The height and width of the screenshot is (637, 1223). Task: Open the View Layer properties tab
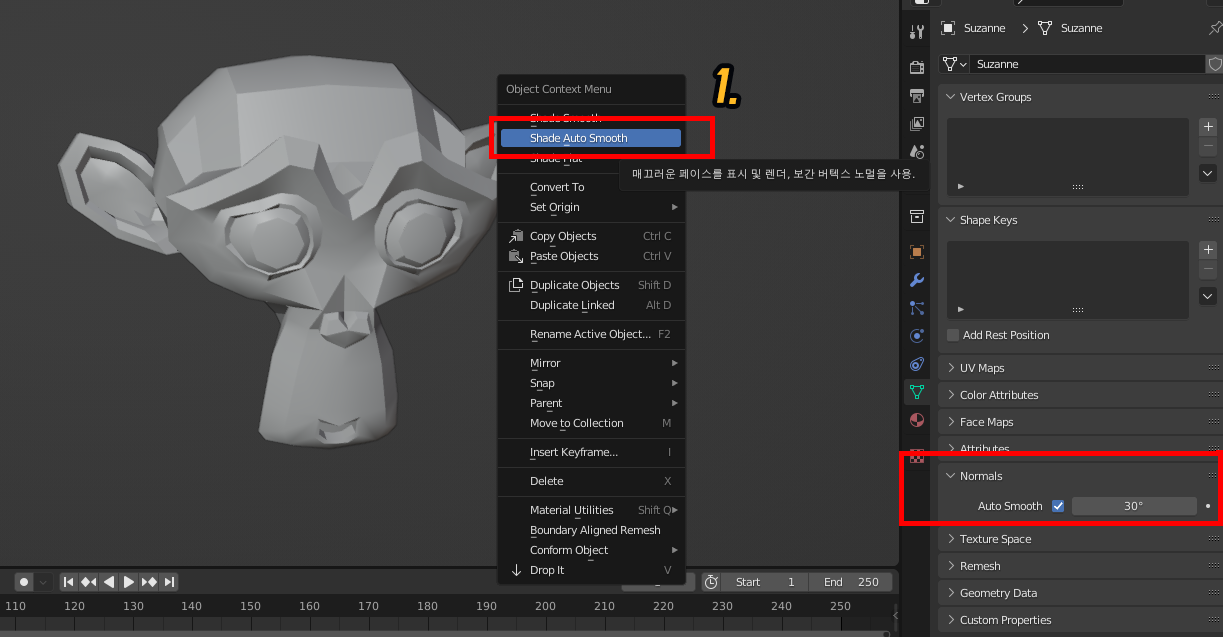[x=916, y=124]
